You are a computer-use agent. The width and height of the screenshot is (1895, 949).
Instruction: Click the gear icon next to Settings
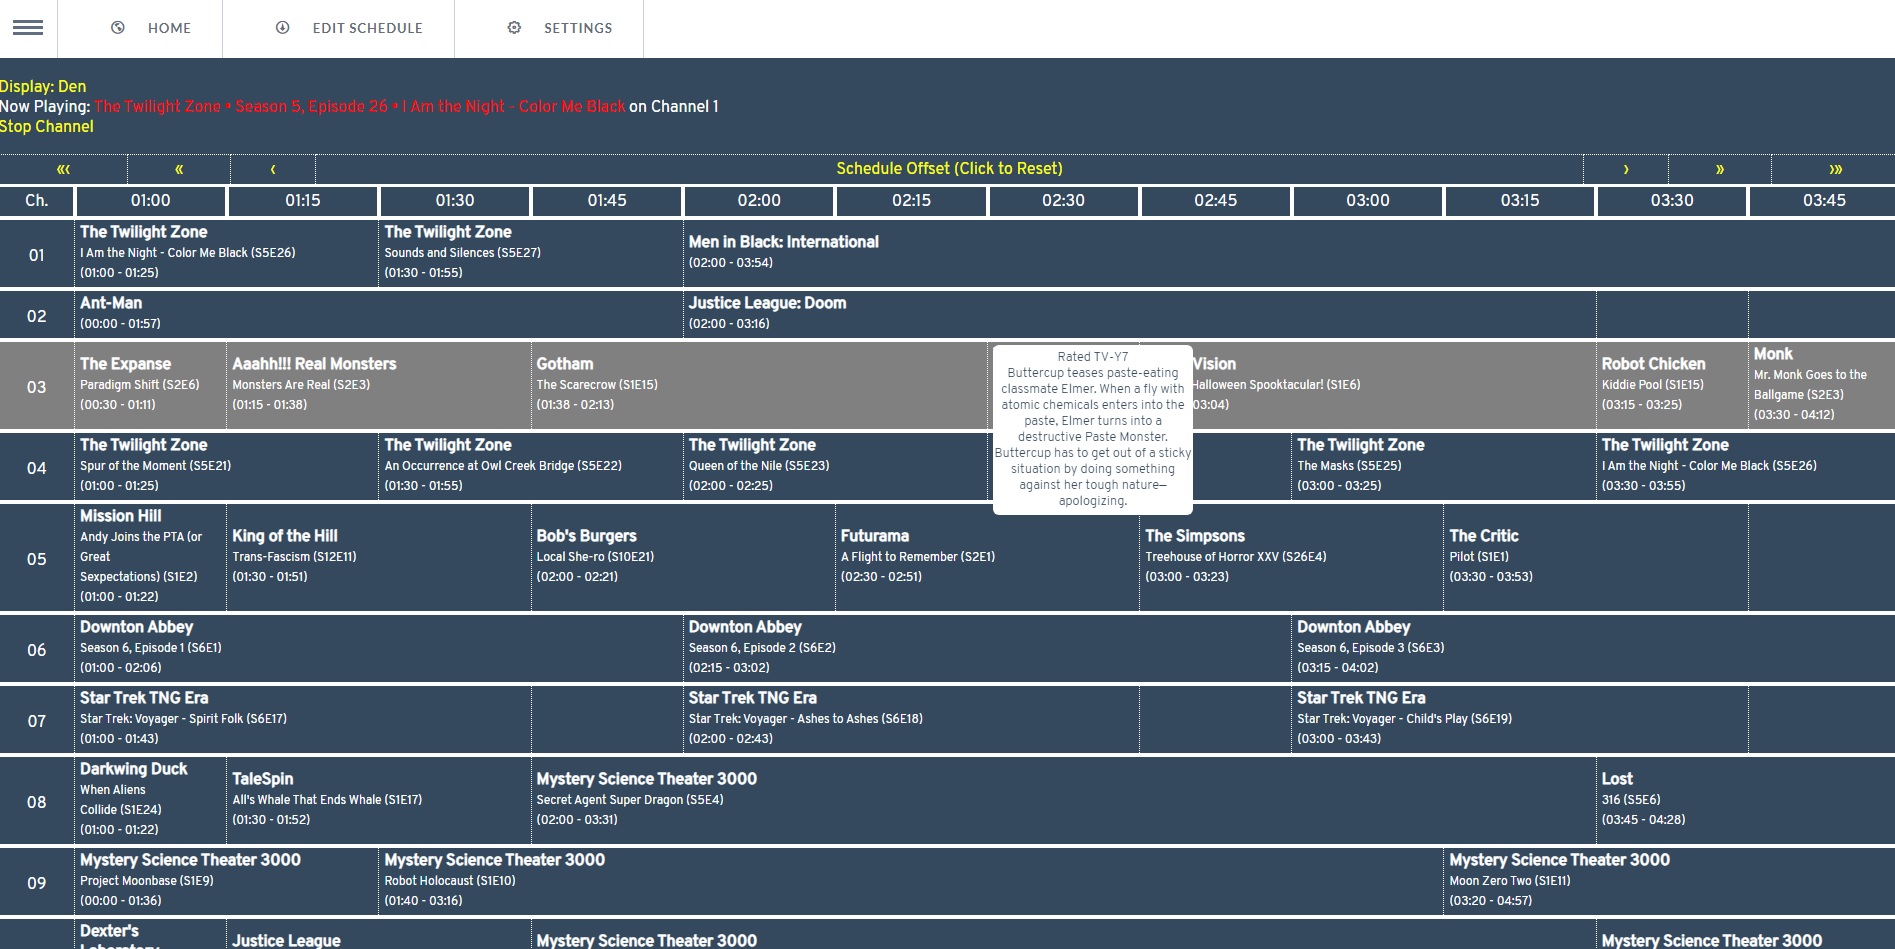coord(513,28)
